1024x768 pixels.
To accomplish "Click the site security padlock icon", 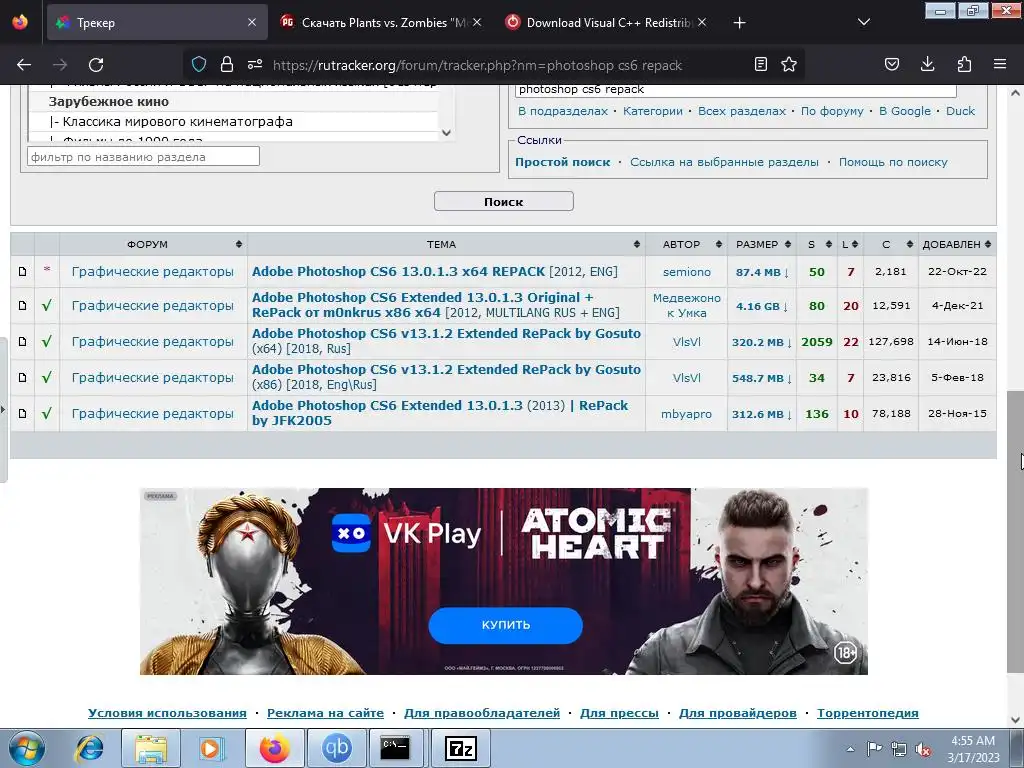I will pos(227,64).
